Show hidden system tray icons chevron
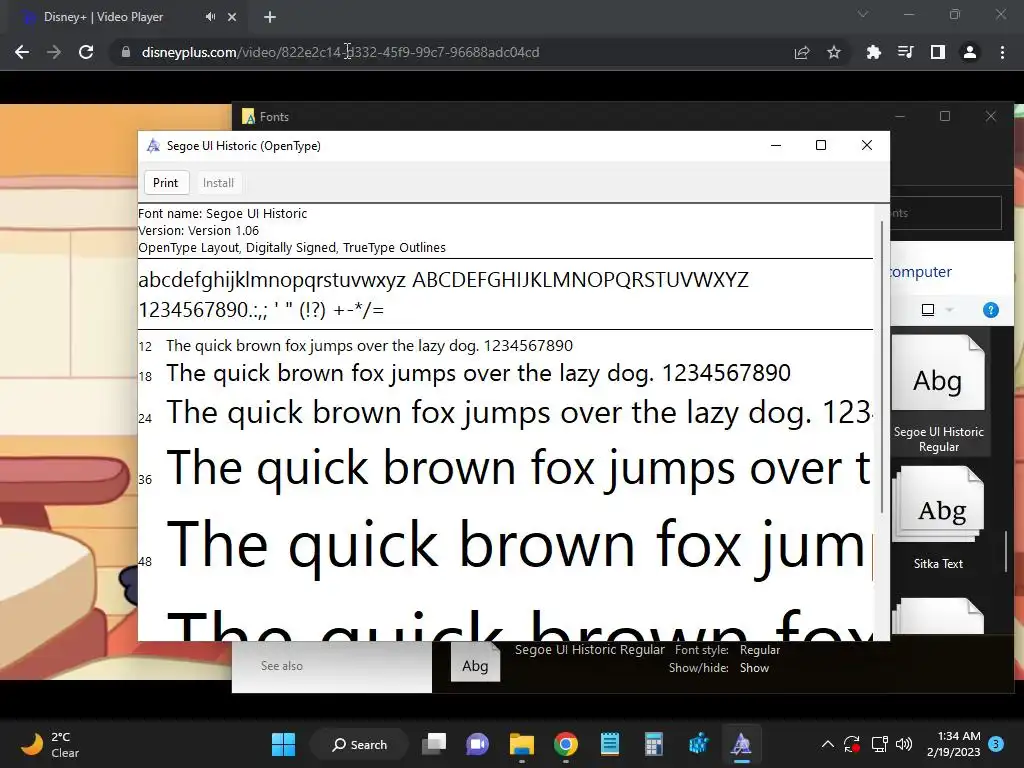 [x=827, y=744]
